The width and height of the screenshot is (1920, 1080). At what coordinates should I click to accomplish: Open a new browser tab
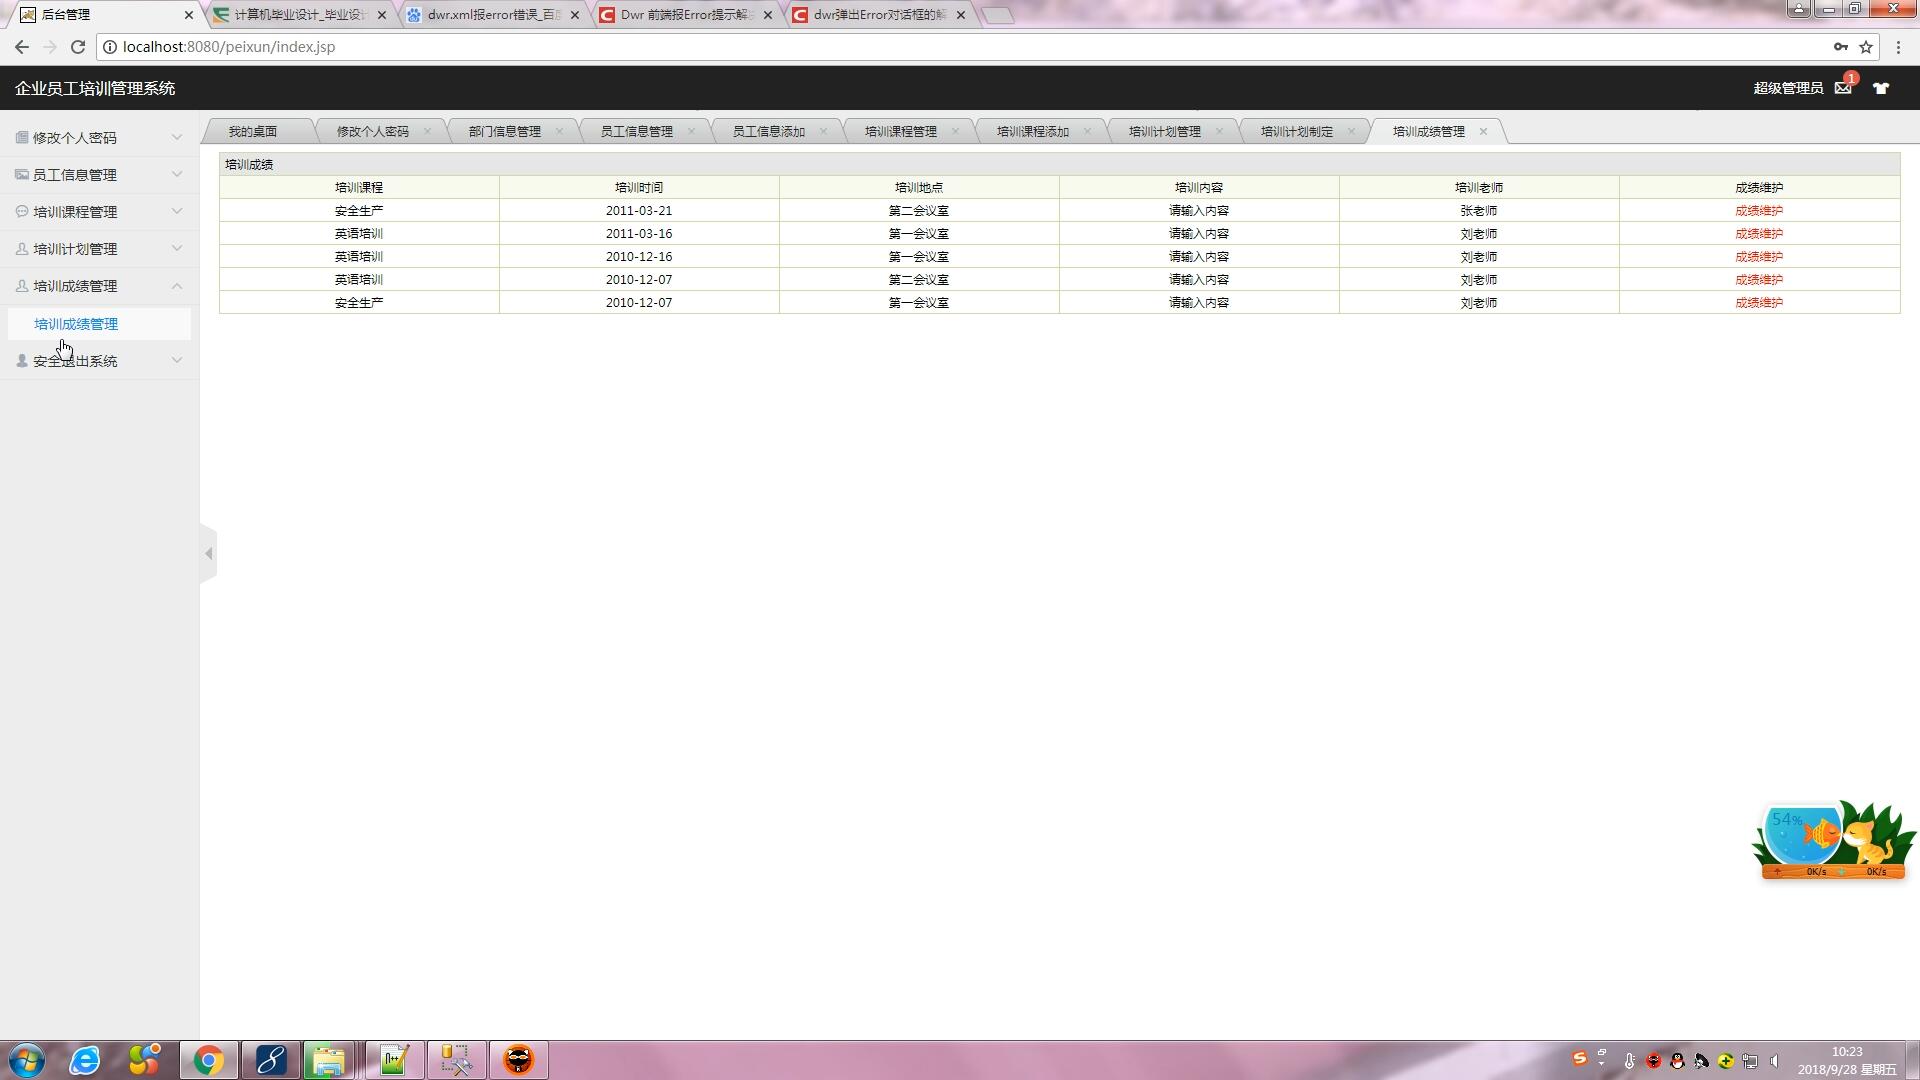click(x=997, y=15)
